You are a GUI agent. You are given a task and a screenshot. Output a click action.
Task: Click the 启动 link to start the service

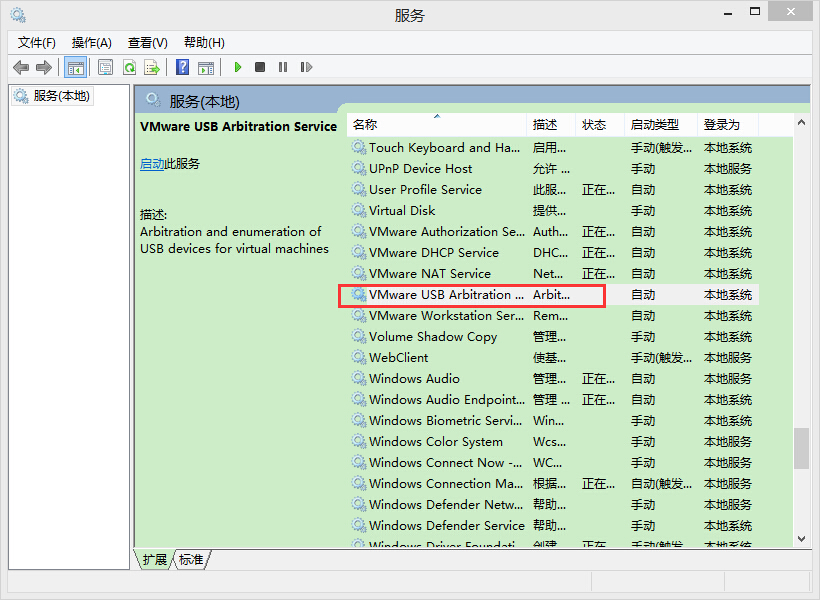point(152,164)
